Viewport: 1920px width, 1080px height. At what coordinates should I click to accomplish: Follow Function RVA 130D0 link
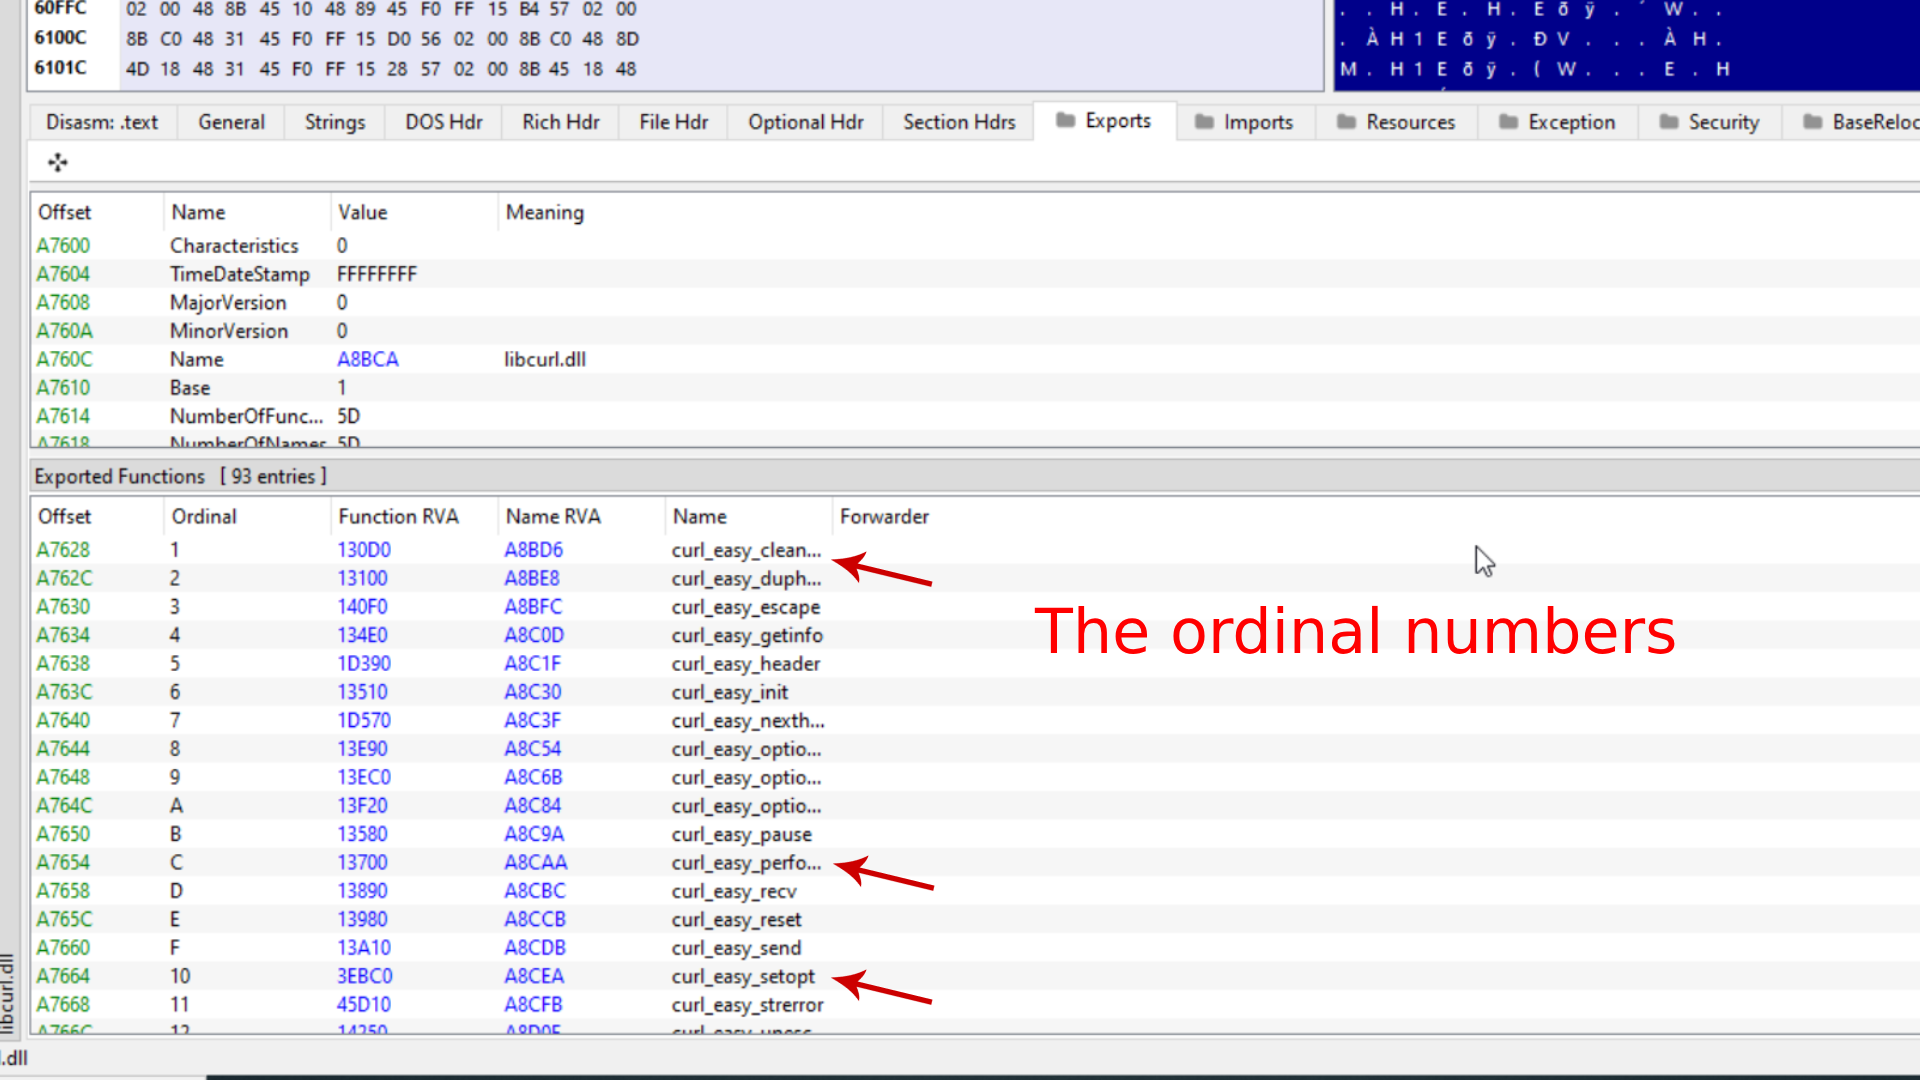tap(364, 550)
